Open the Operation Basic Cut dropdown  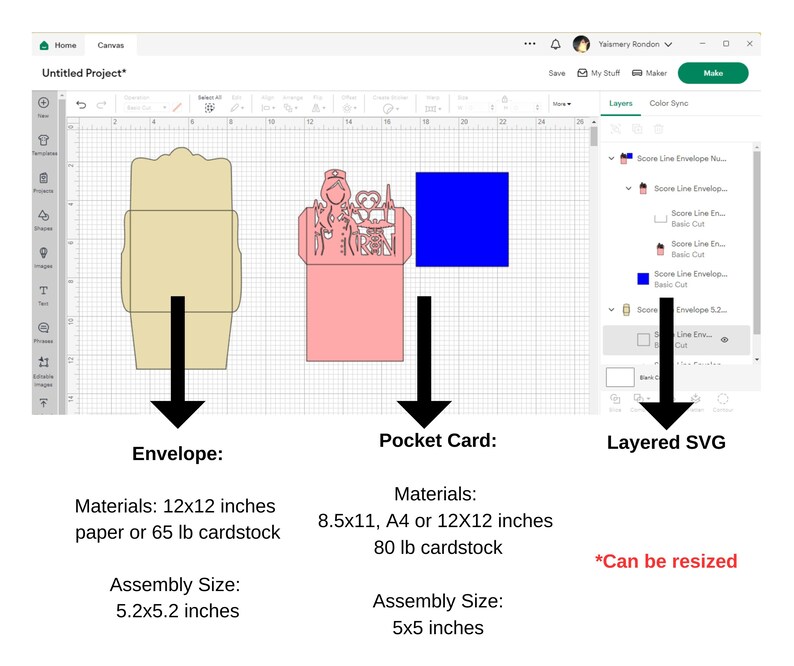146,107
